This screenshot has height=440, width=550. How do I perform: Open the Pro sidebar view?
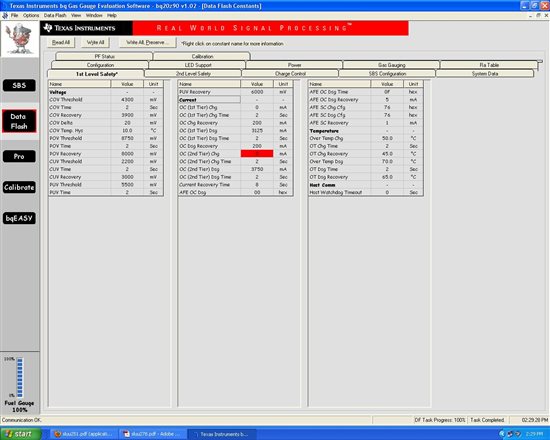19,156
